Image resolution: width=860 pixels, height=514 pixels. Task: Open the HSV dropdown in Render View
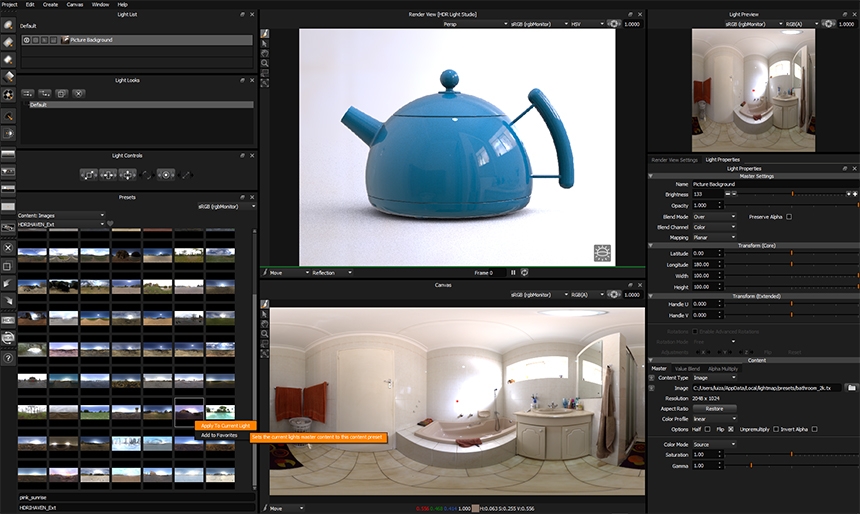tap(587, 24)
